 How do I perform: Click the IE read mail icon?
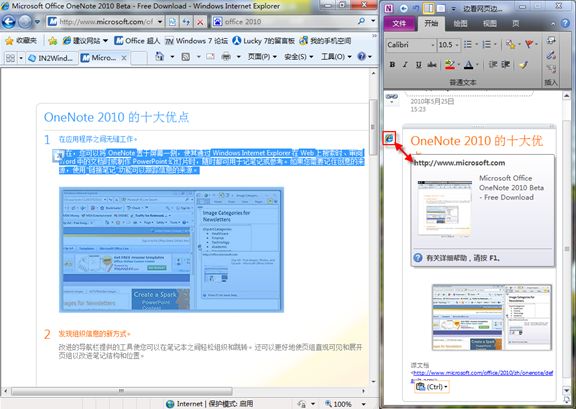click(210, 57)
